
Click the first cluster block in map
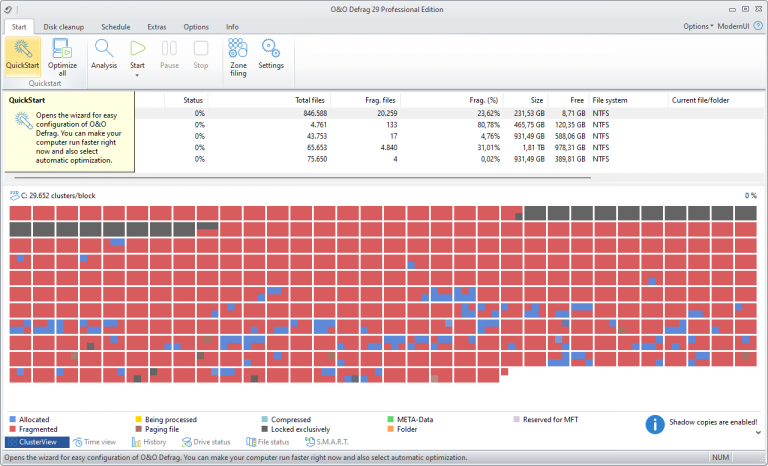coord(21,213)
